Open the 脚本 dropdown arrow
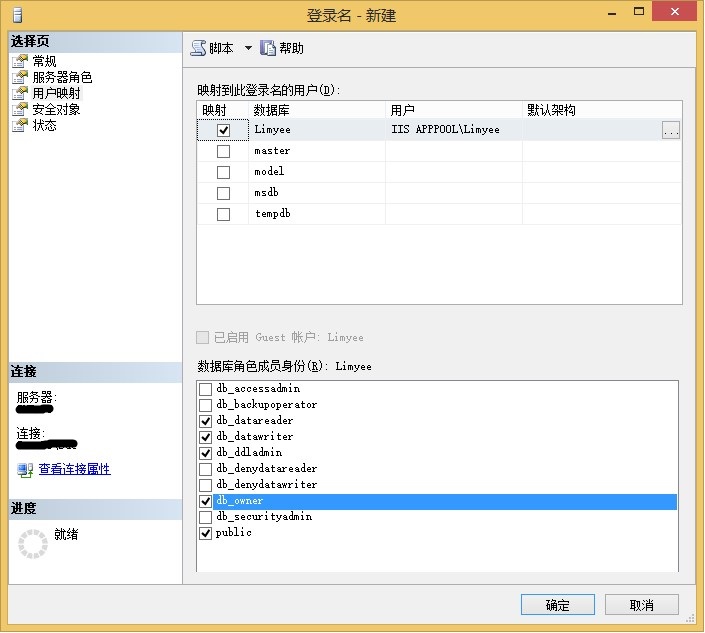705x633 pixels. (248, 48)
